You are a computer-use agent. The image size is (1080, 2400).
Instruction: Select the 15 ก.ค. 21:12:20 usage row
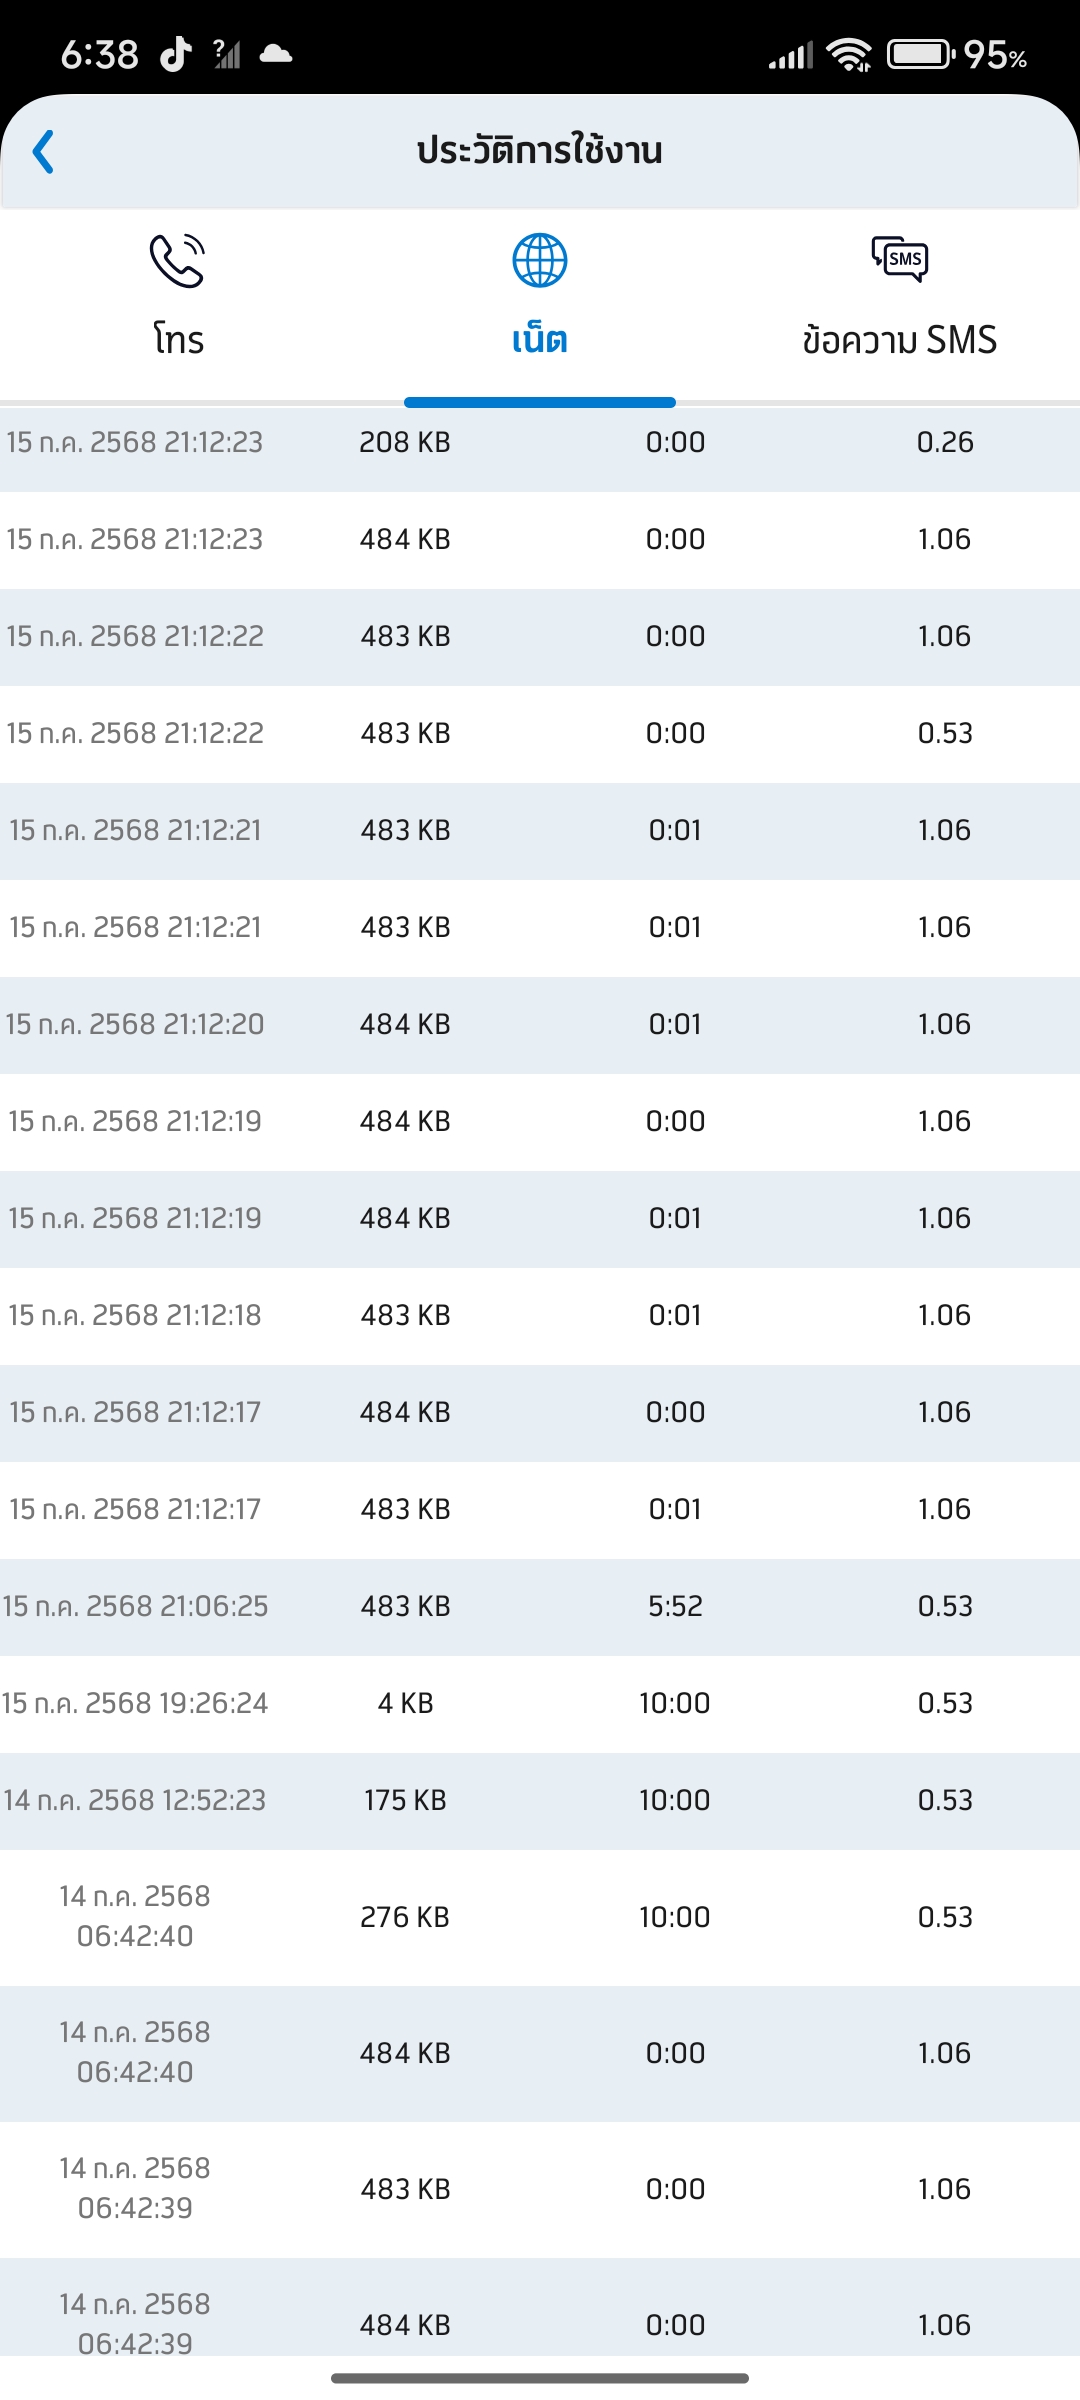pyautogui.click(x=540, y=1024)
